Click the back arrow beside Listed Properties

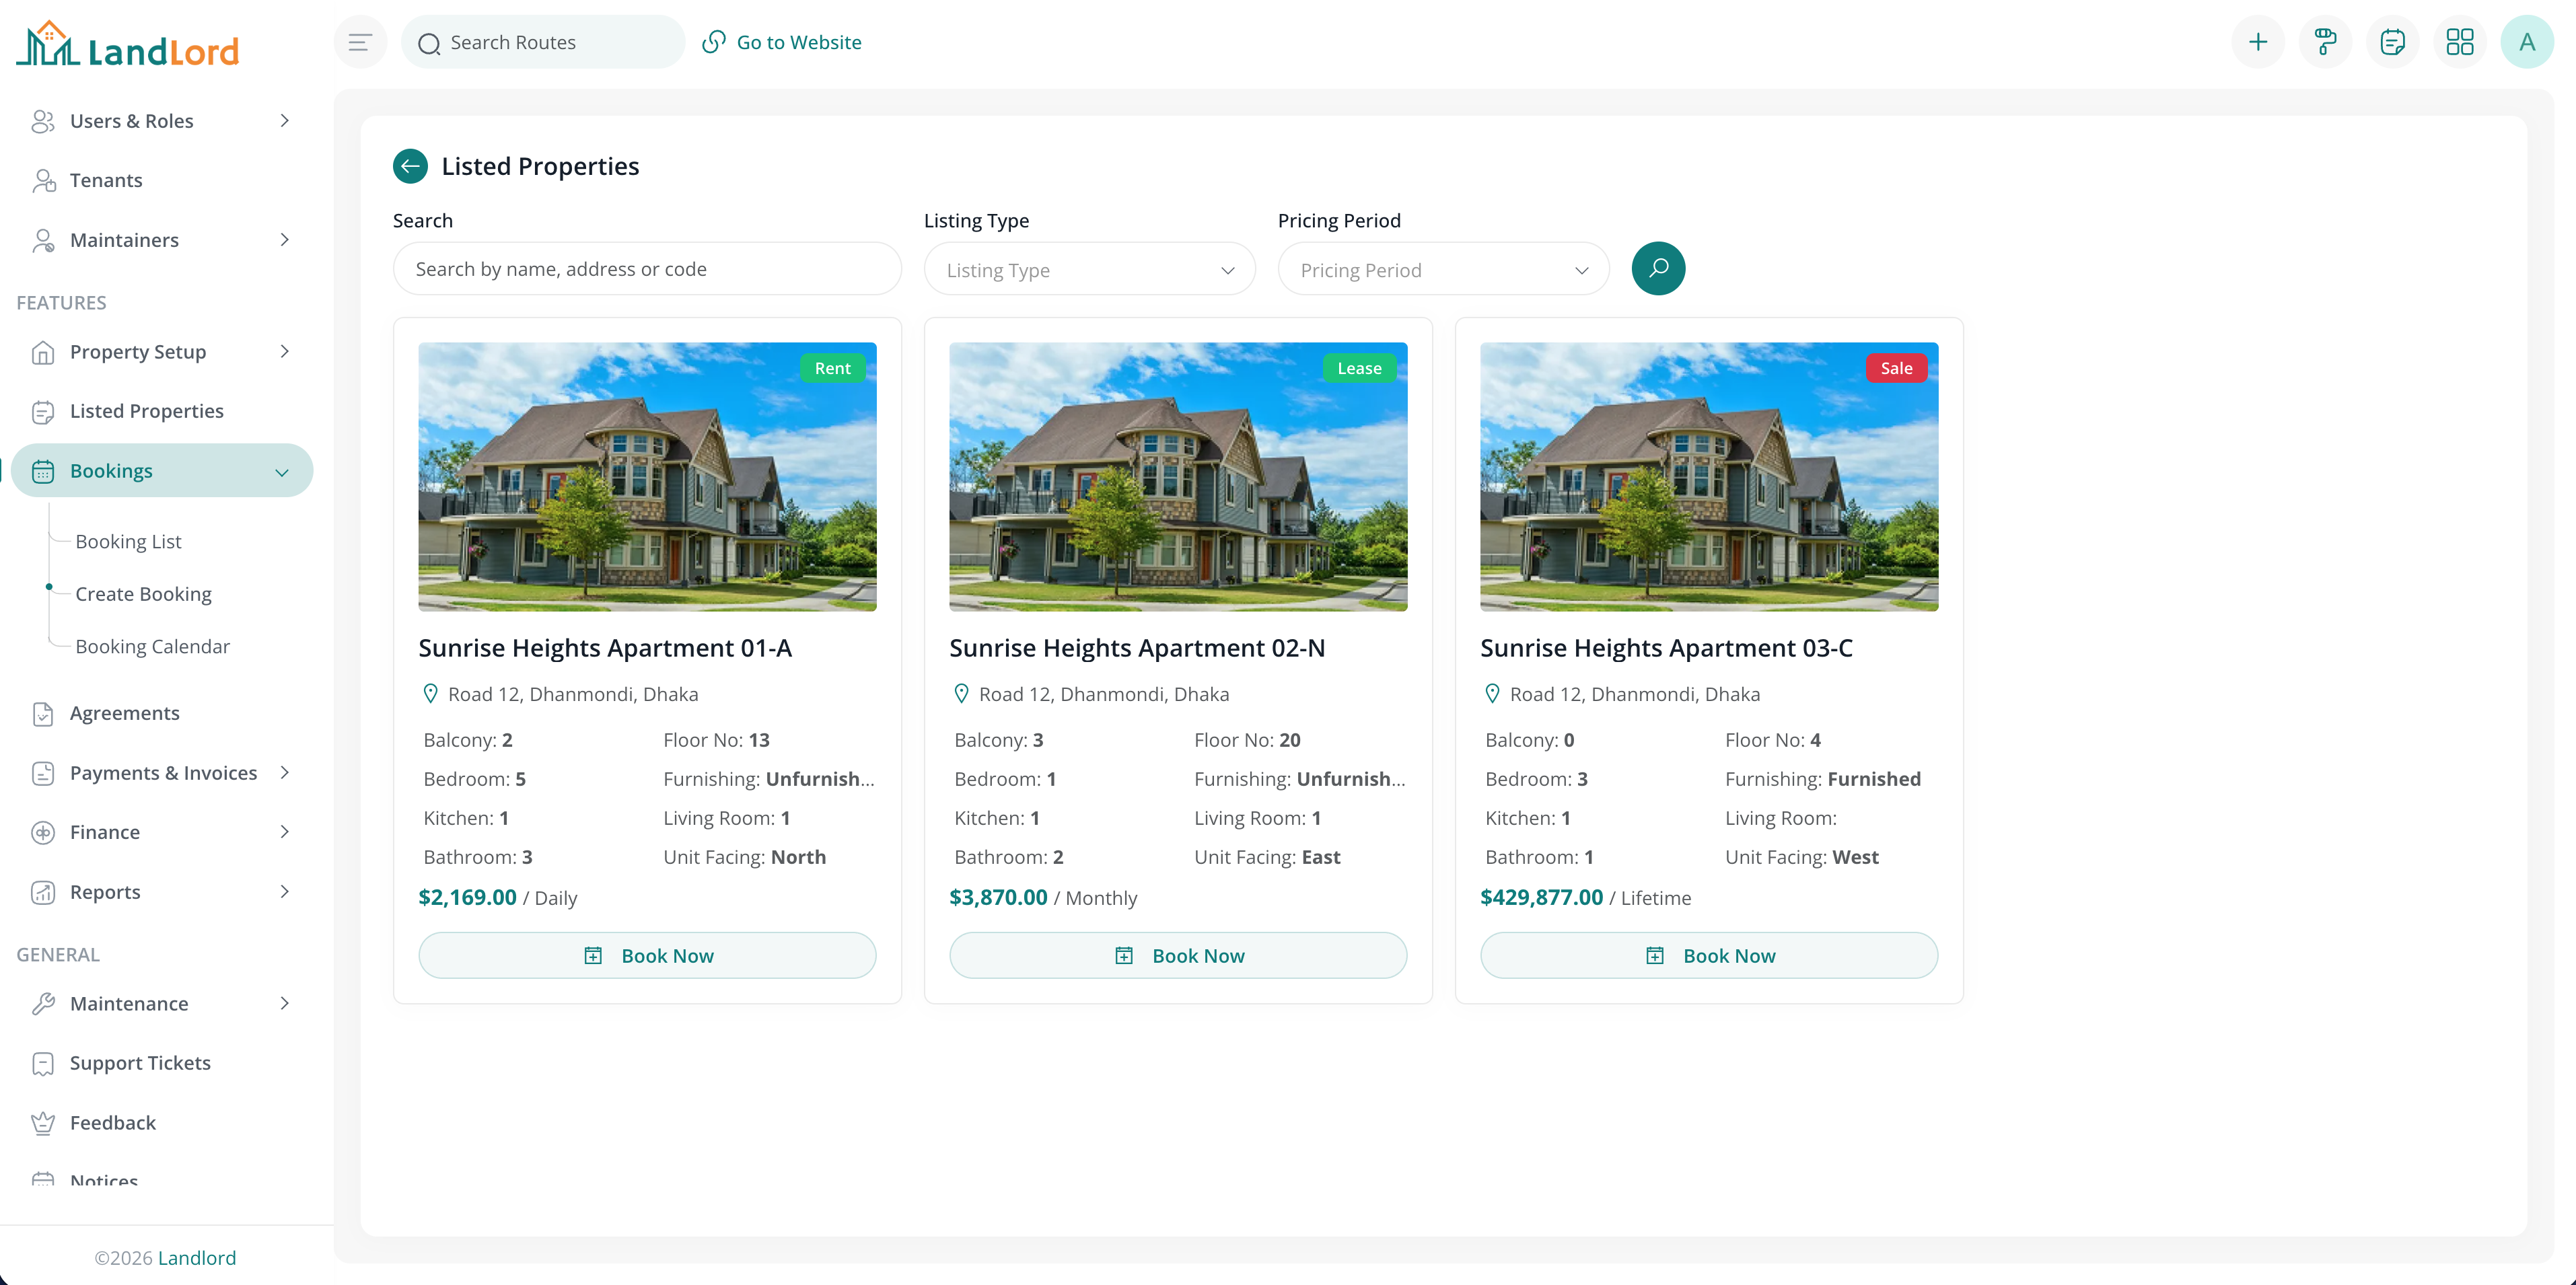pyautogui.click(x=410, y=166)
